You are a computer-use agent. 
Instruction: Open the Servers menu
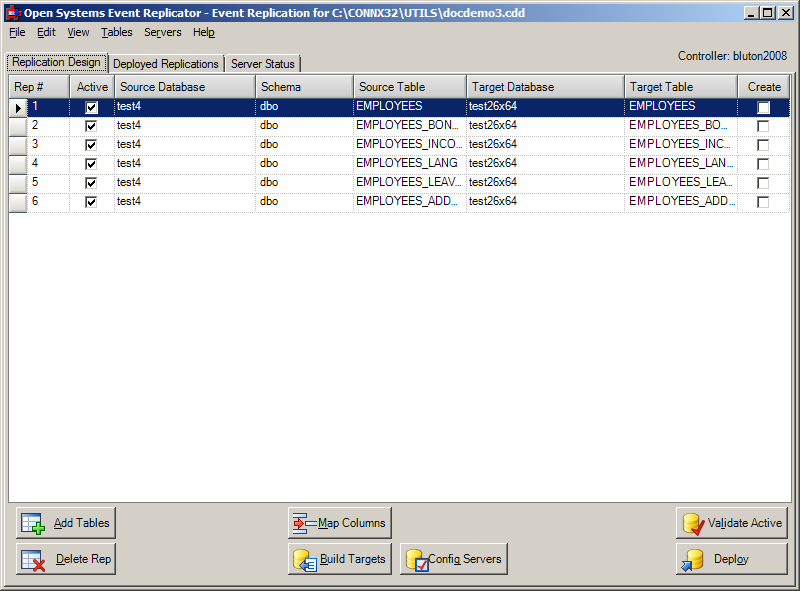[x=162, y=32]
